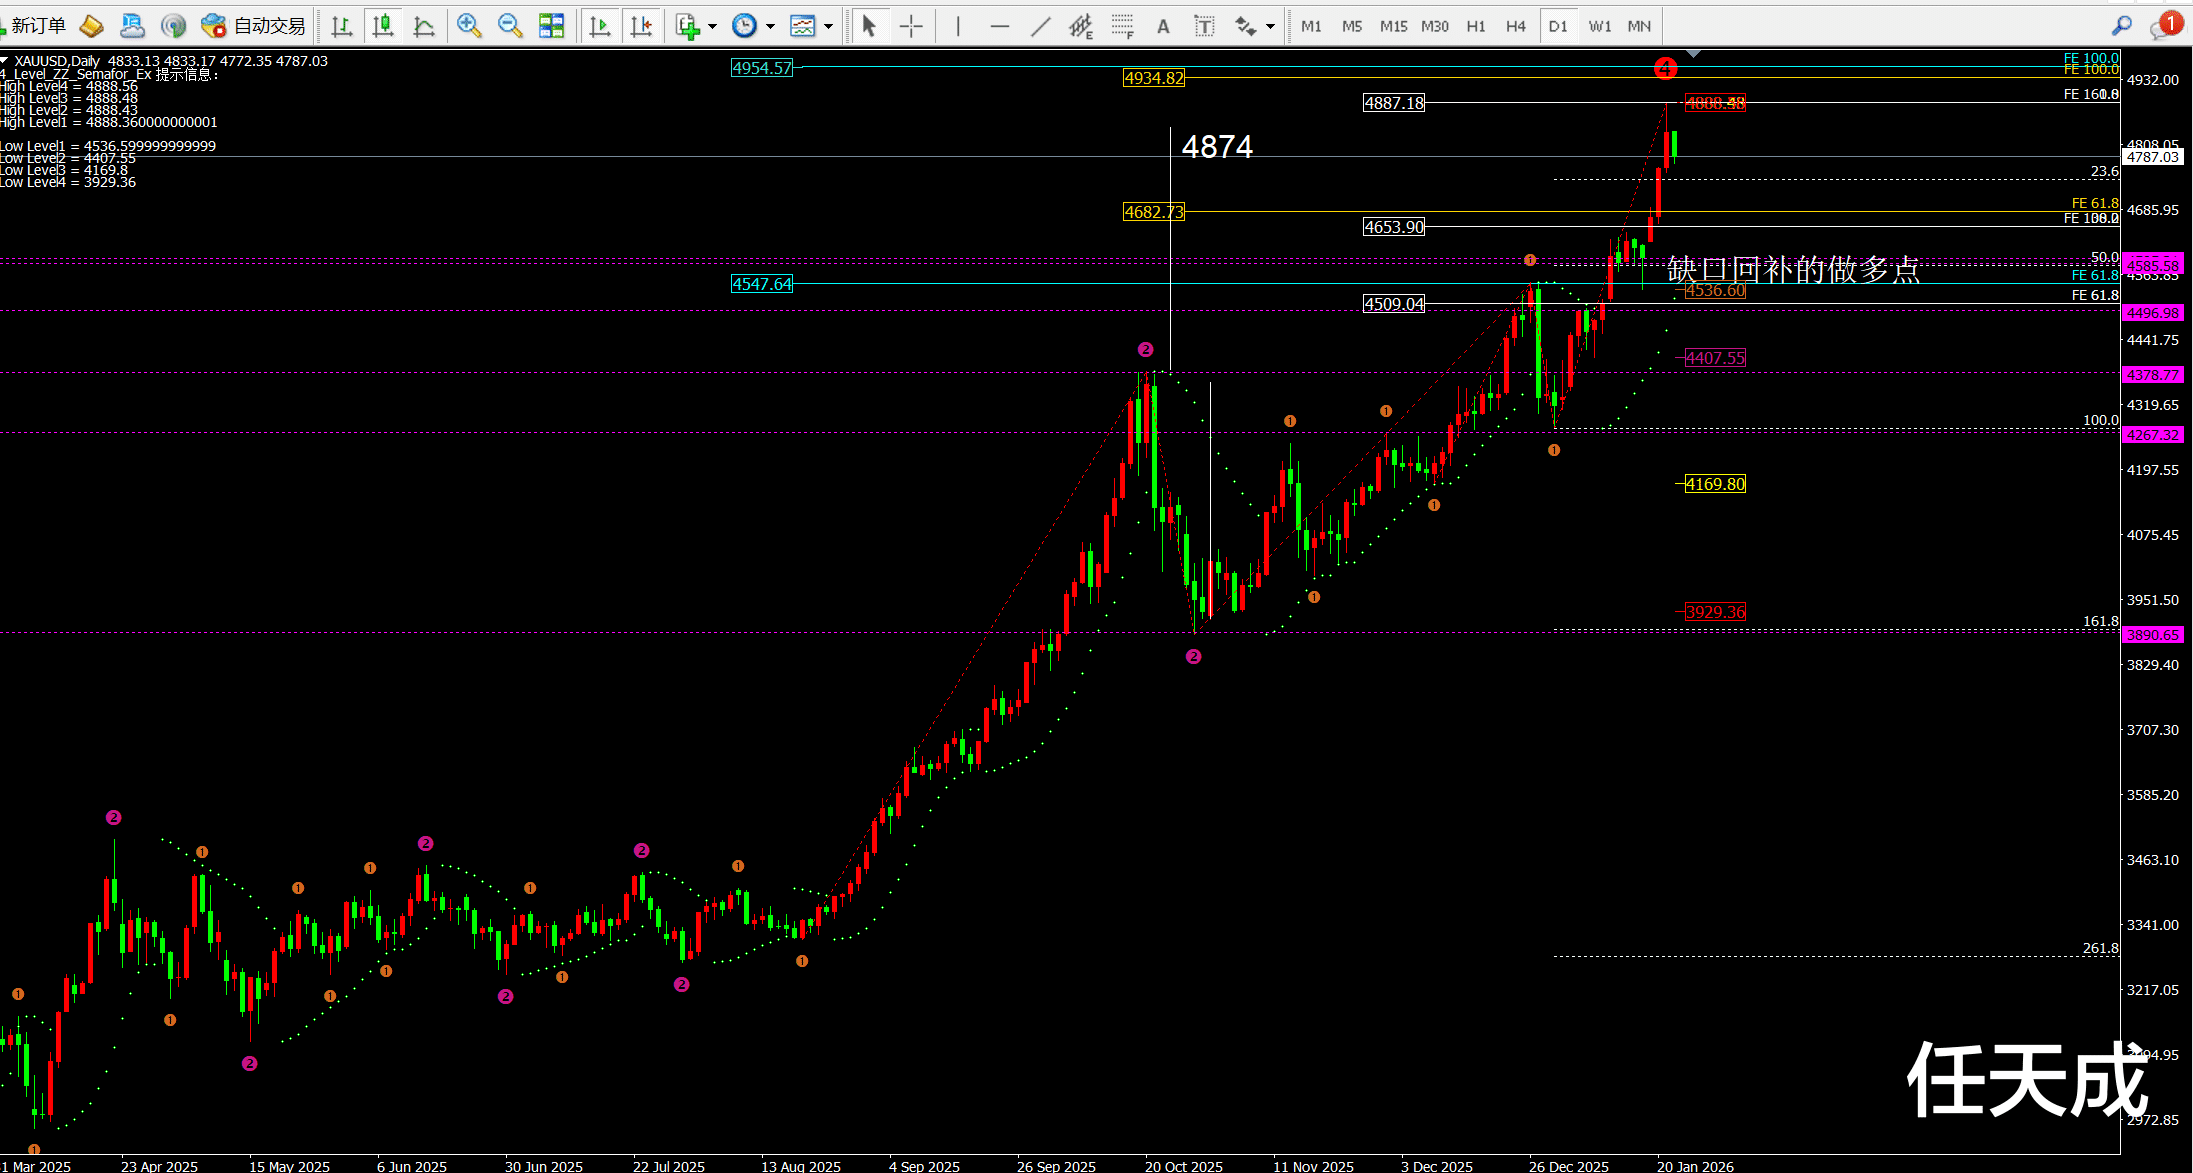Select the equidistant channel tool

(x=1081, y=26)
